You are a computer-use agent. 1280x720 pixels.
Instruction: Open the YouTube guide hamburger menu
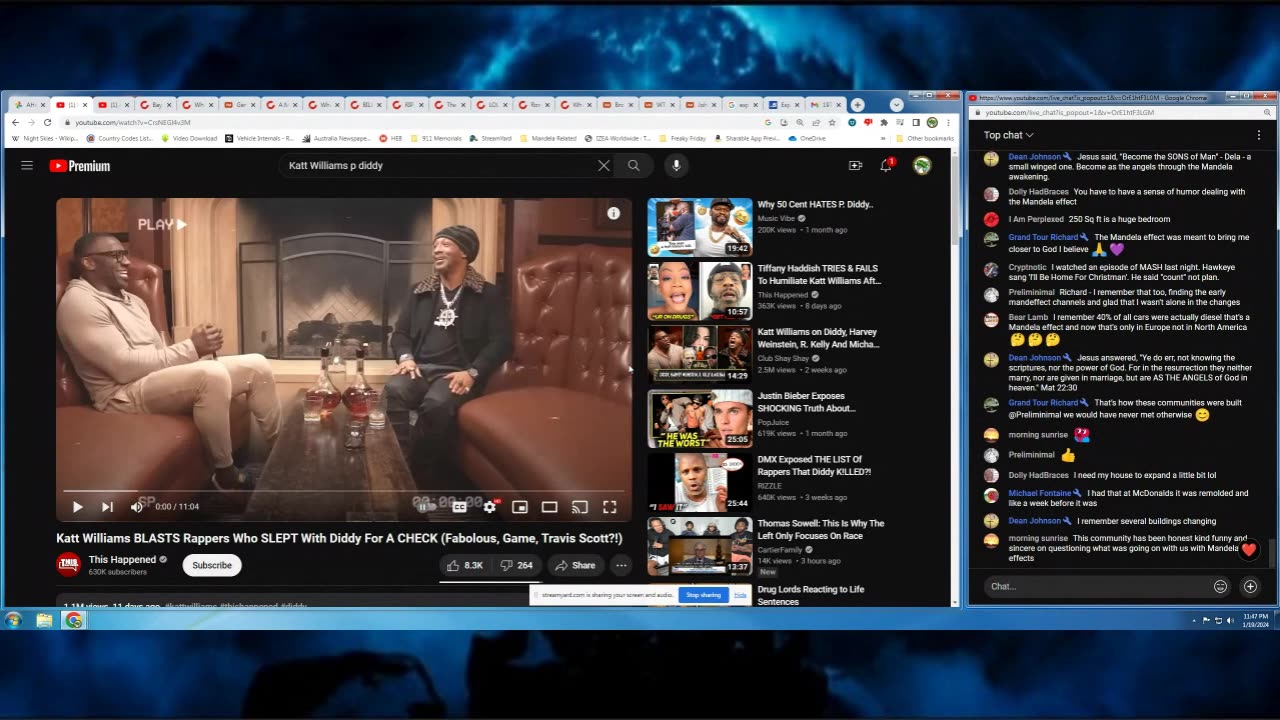[x=27, y=166]
